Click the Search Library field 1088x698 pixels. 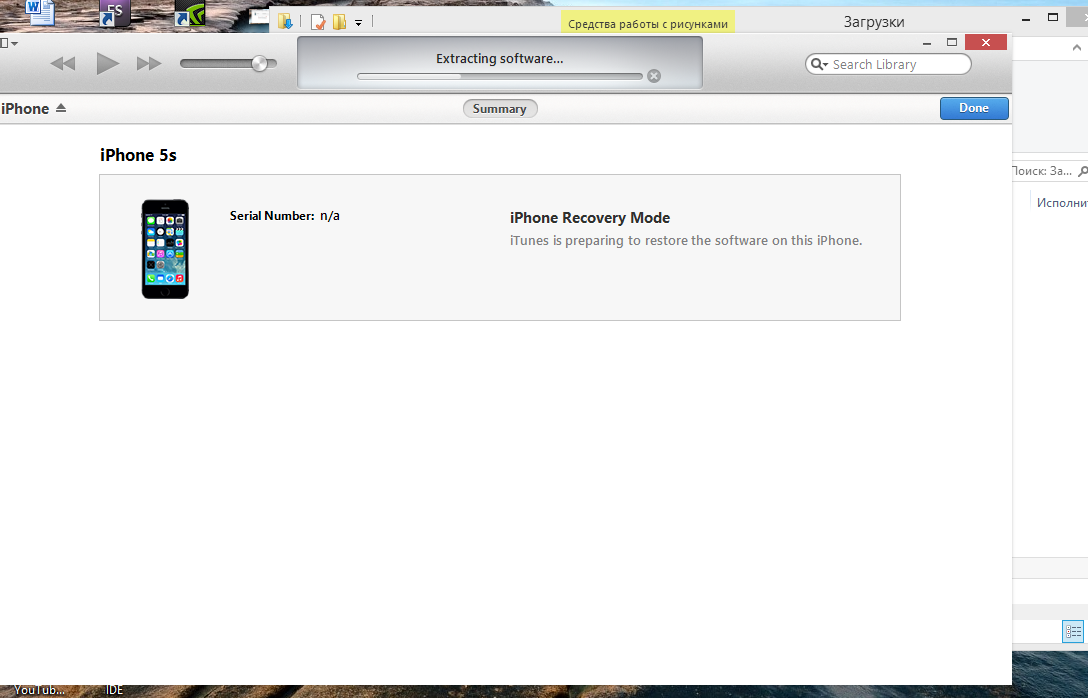tap(888, 64)
